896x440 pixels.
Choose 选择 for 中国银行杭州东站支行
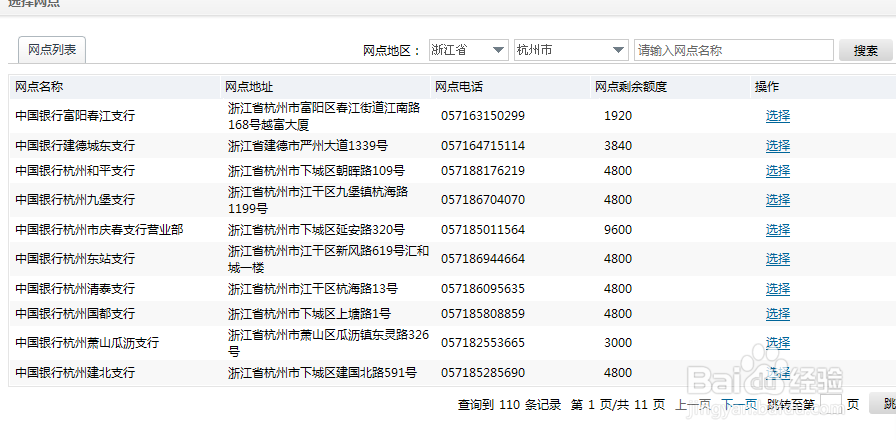coord(778,258)
